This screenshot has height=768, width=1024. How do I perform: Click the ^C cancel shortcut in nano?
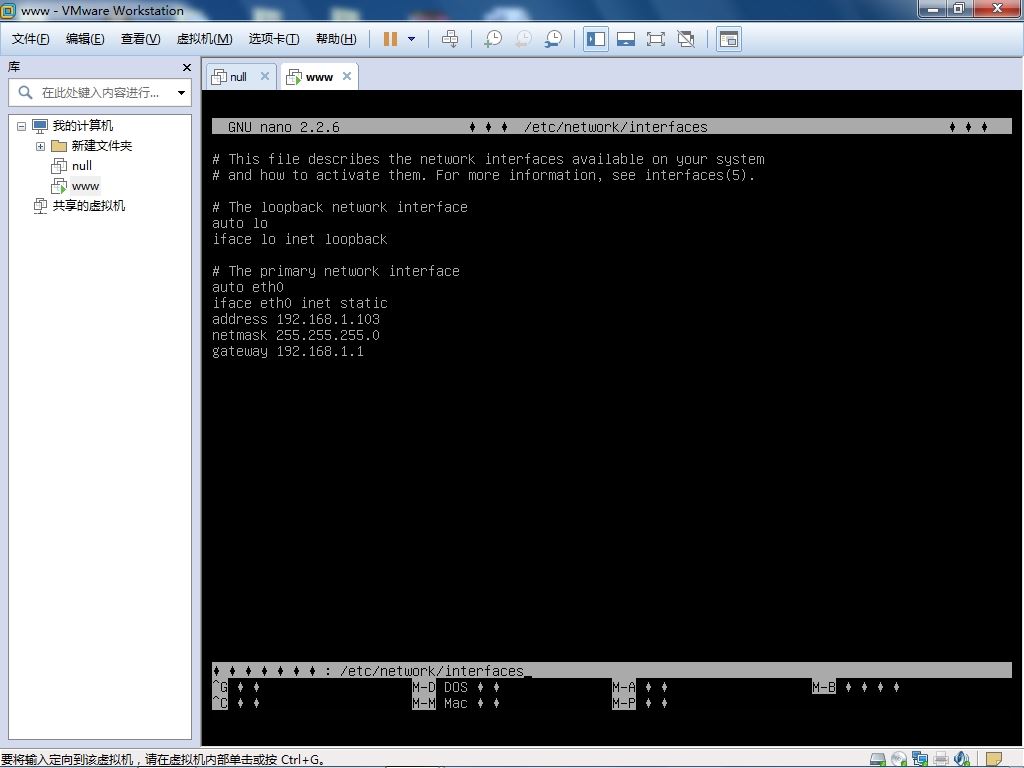point(236,703)
